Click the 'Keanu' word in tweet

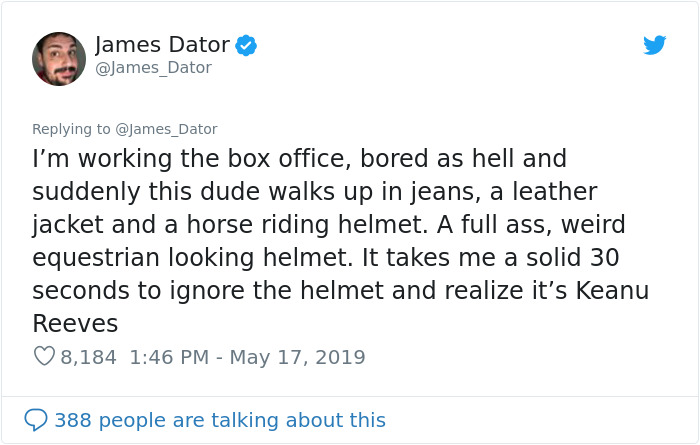click(x=612, y=291)
